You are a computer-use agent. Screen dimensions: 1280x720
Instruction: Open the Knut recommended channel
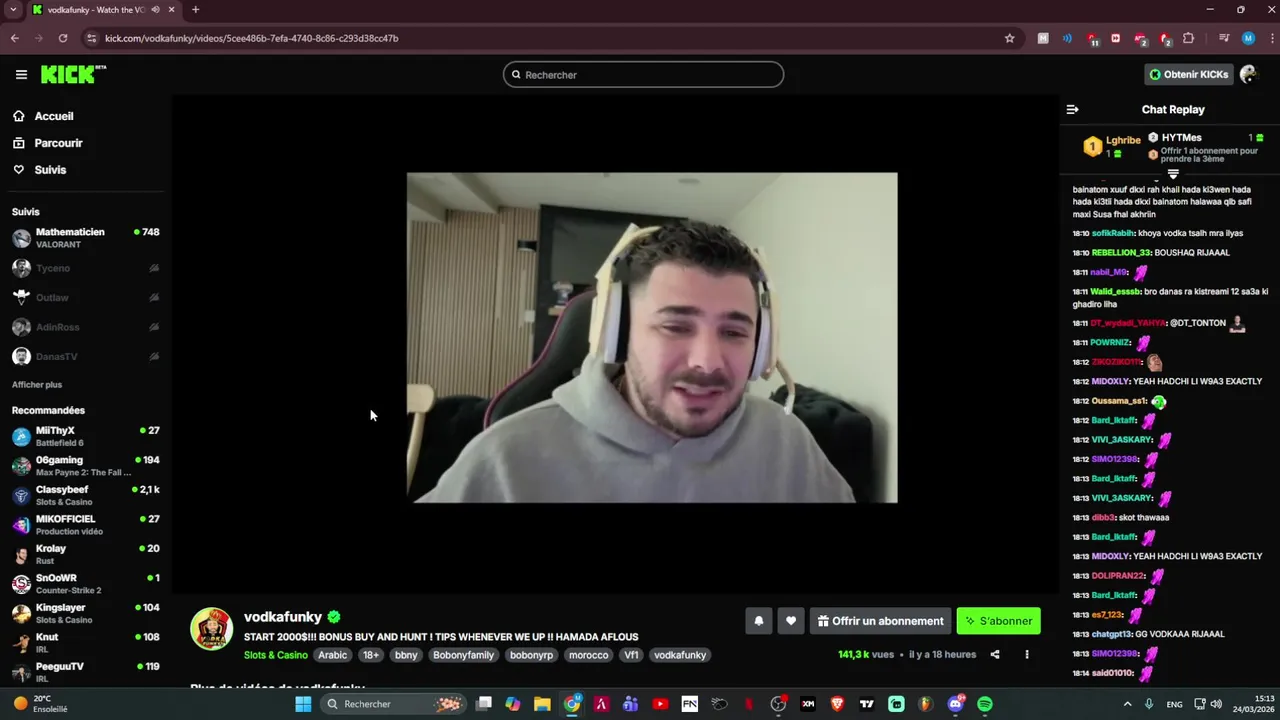click(x=86, y=643)
